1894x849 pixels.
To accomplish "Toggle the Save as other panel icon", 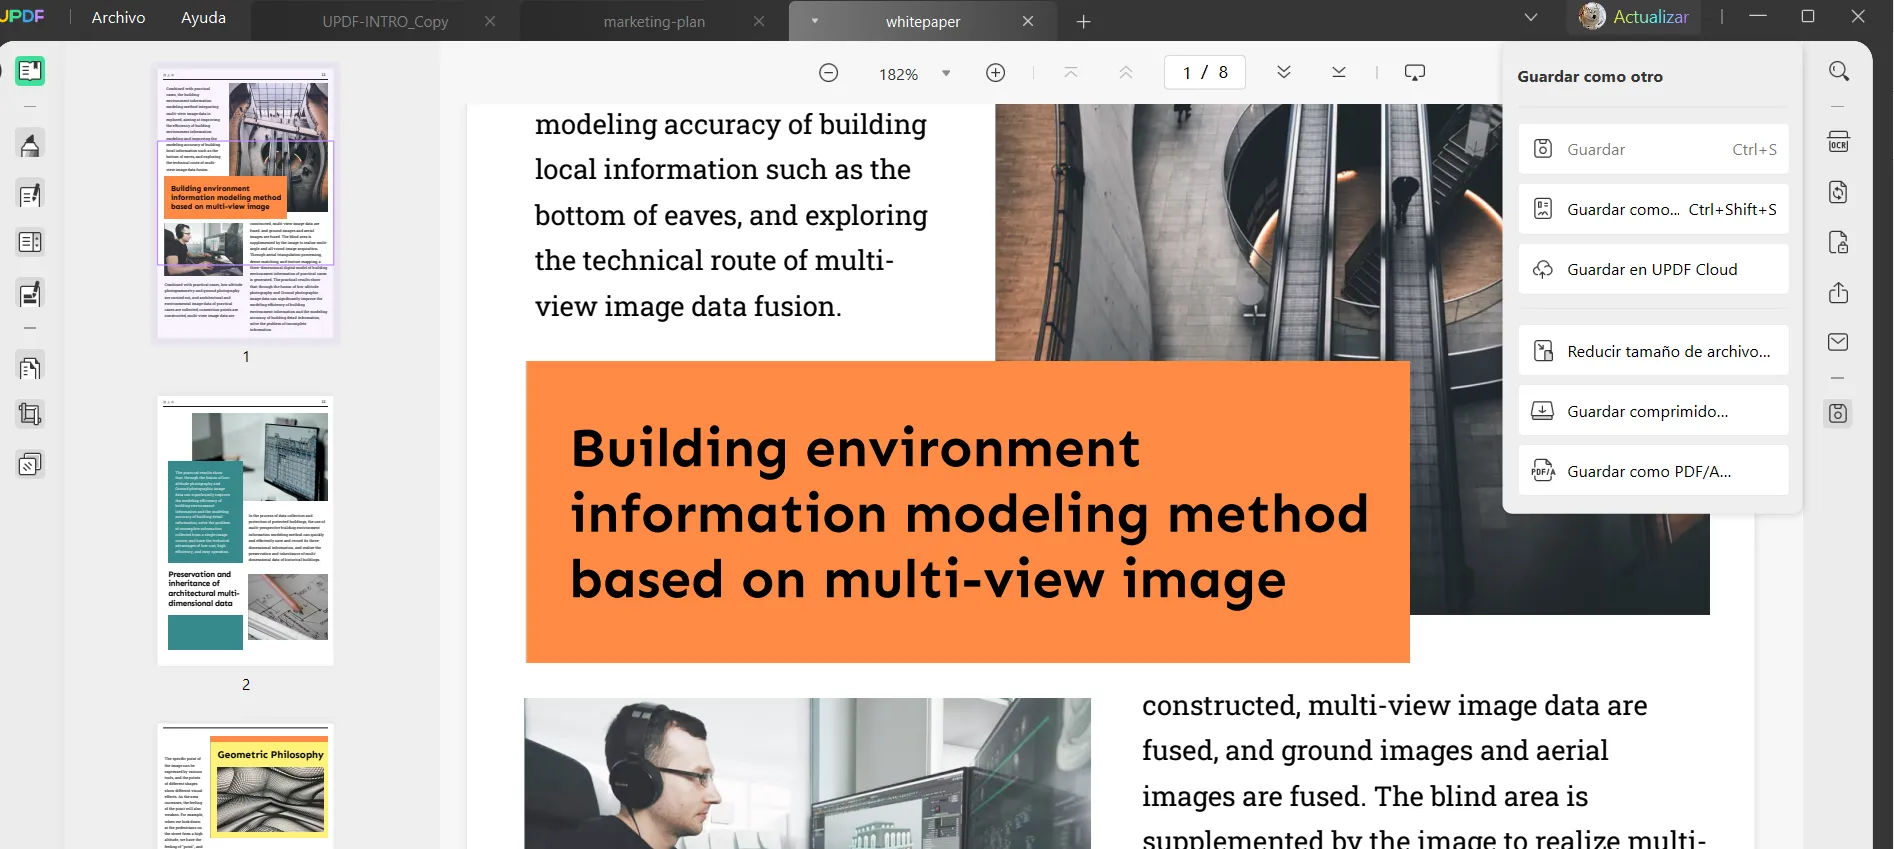I will (1838, 413).
